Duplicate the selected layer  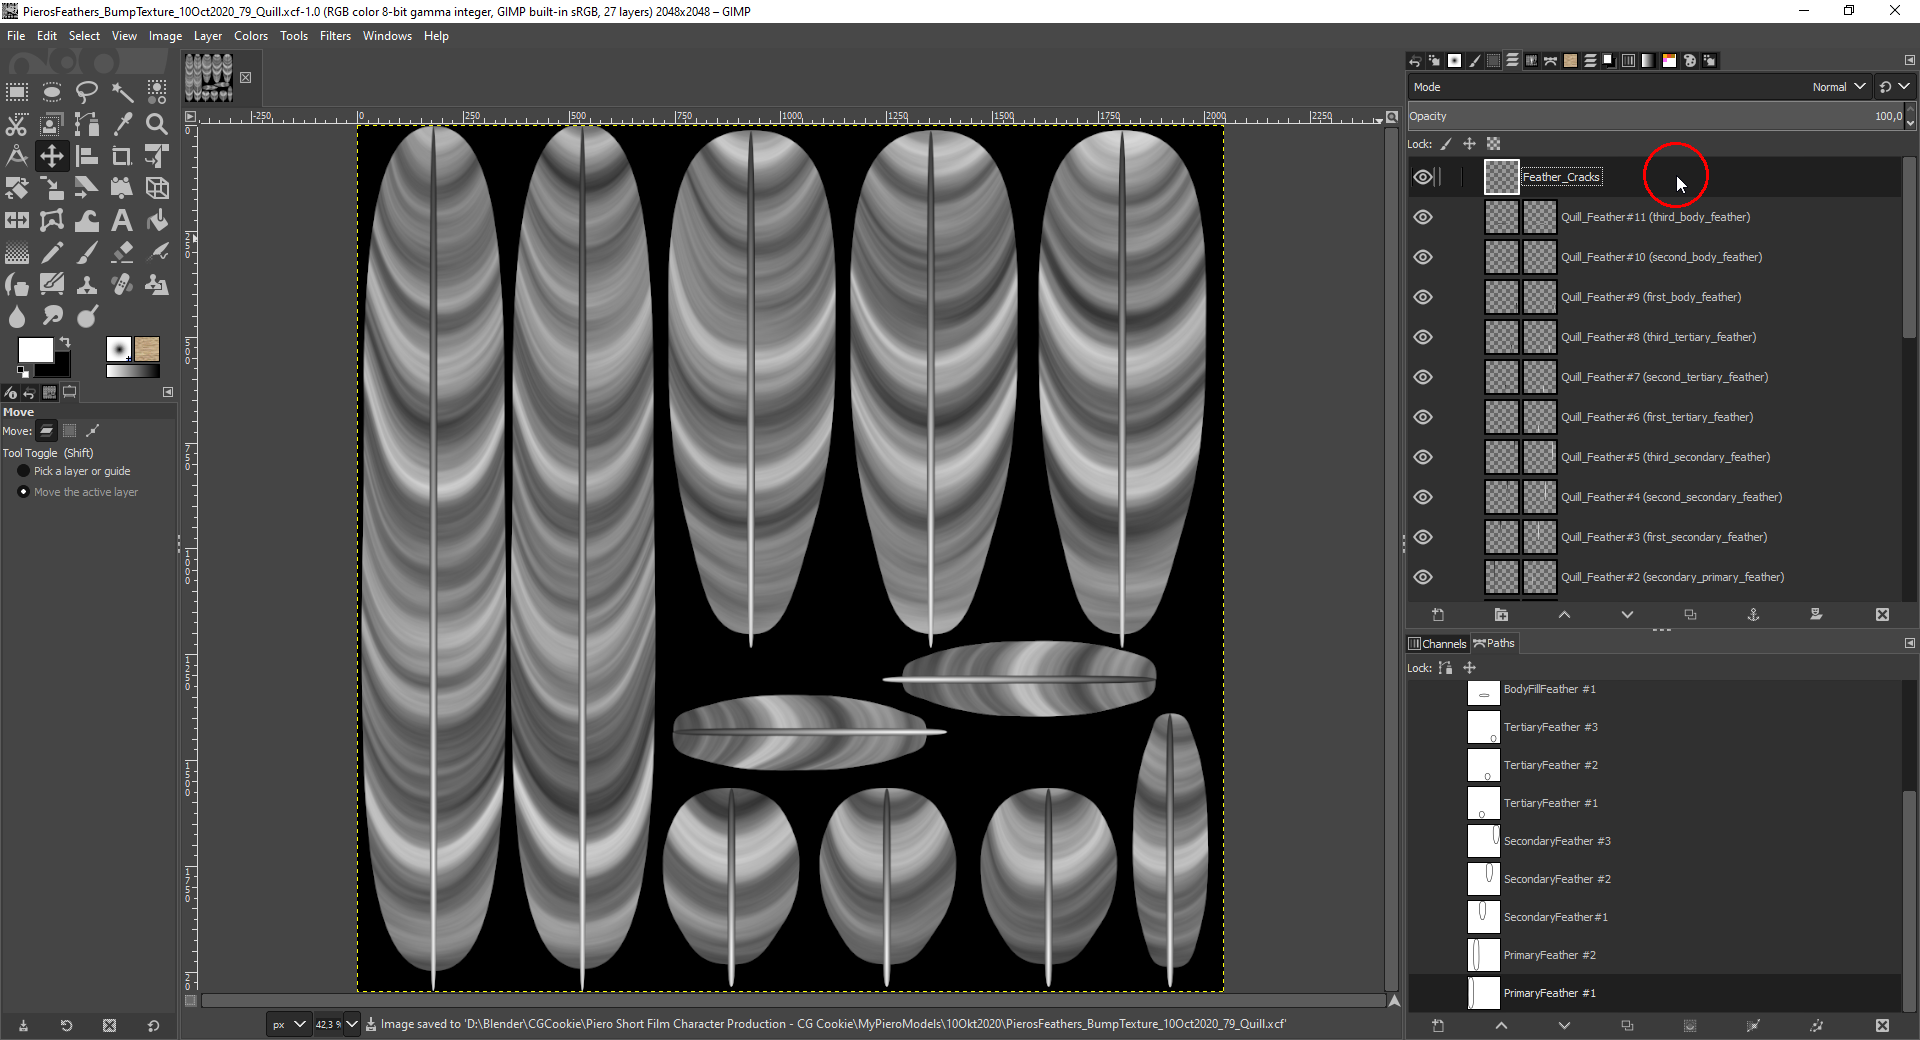(x=1690, y=614)
